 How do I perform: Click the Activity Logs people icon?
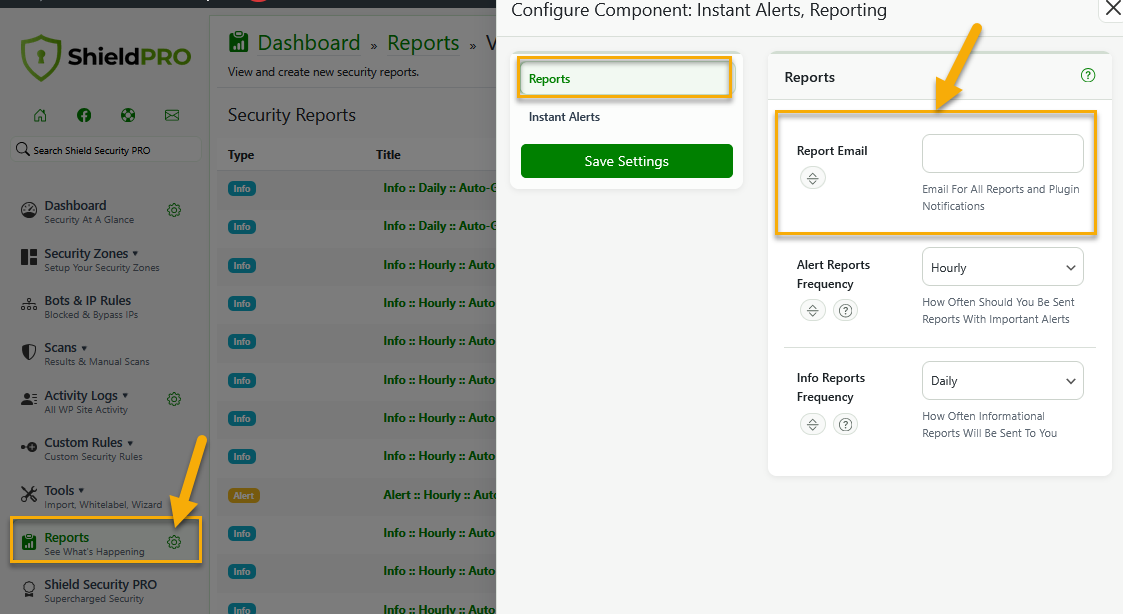29,399
